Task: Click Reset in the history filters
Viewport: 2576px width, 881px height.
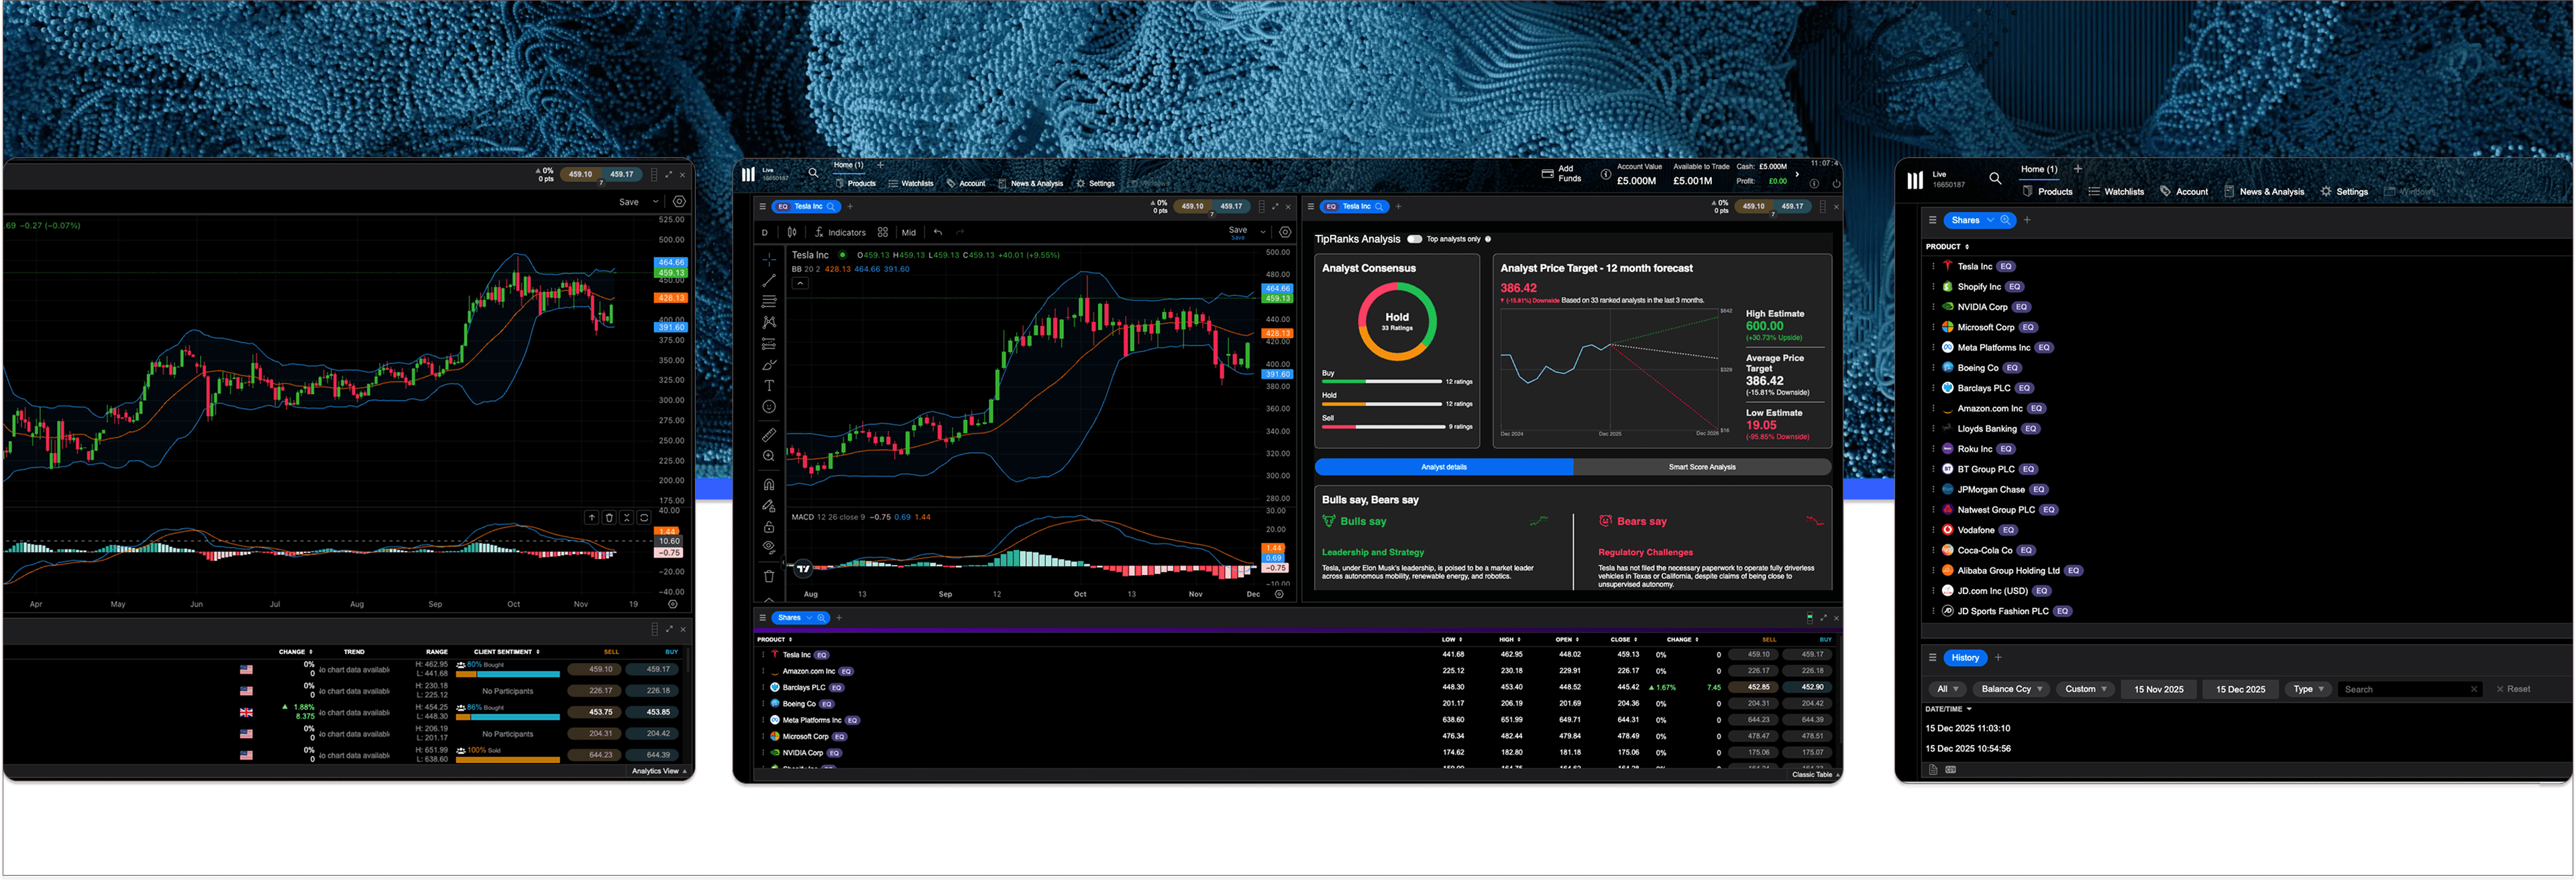Action: click(2513, 689)
